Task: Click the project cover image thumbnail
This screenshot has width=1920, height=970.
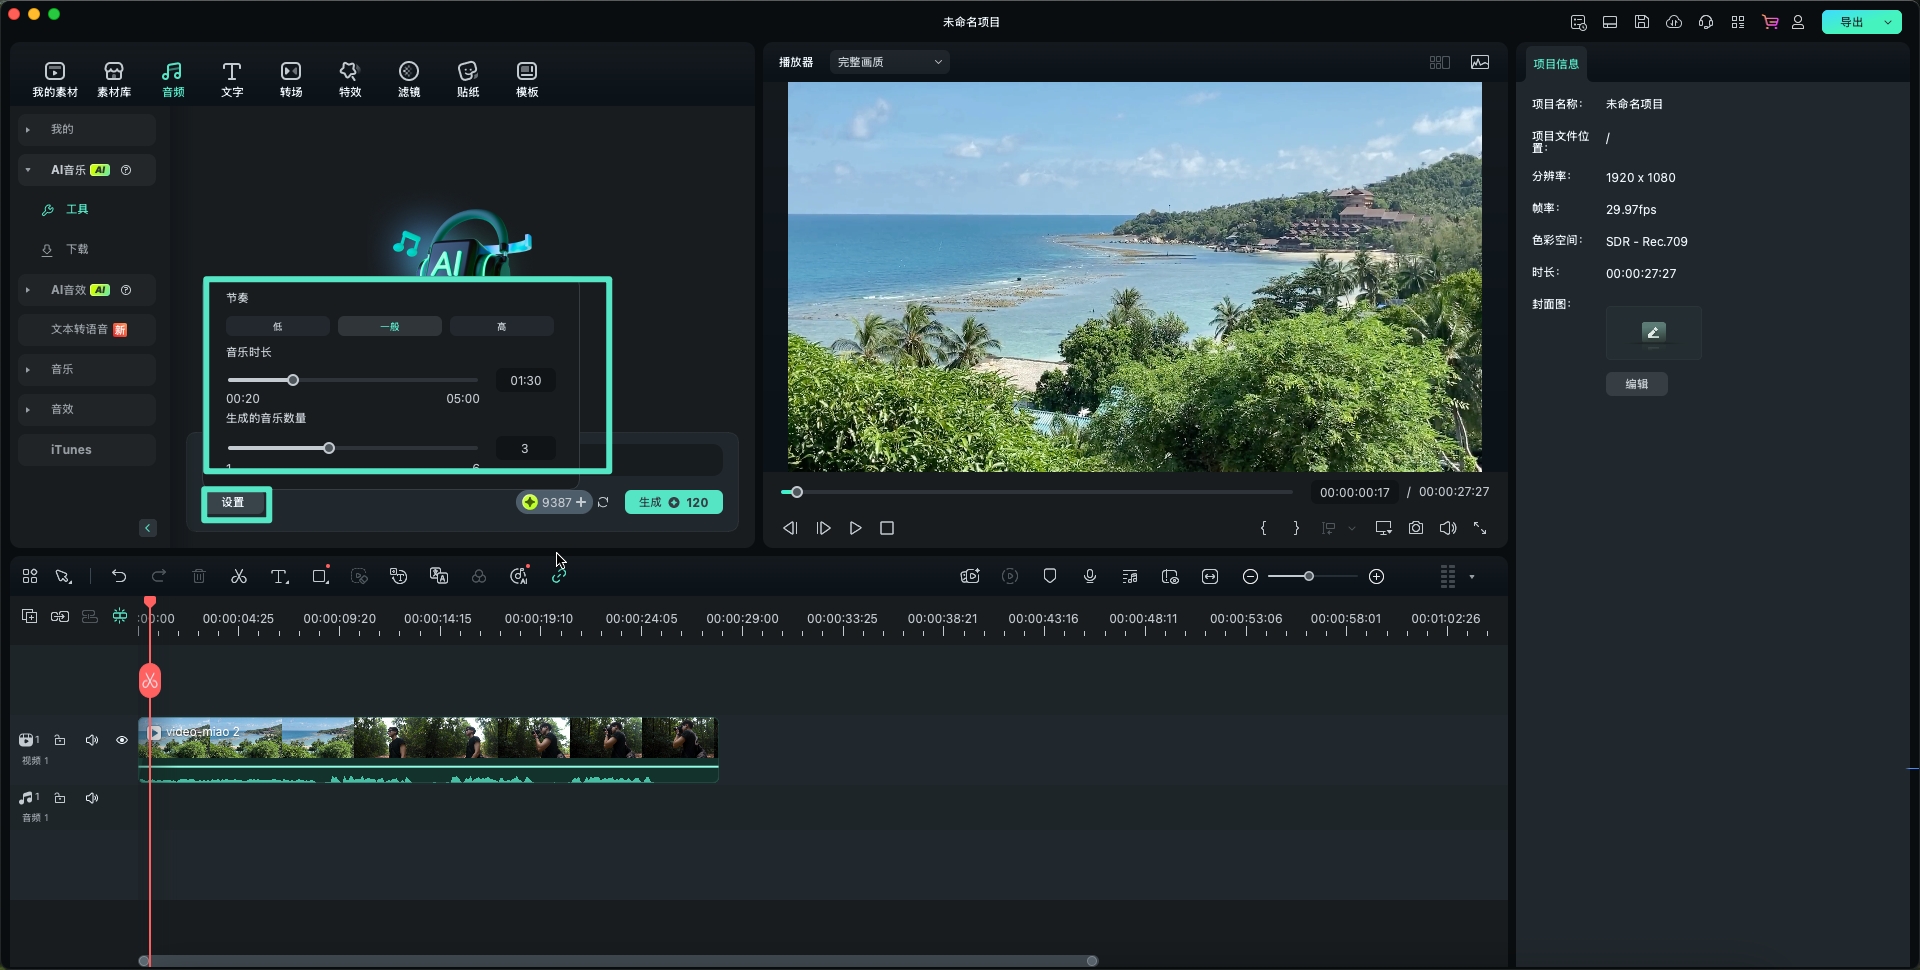Action: pos(1654,332)
